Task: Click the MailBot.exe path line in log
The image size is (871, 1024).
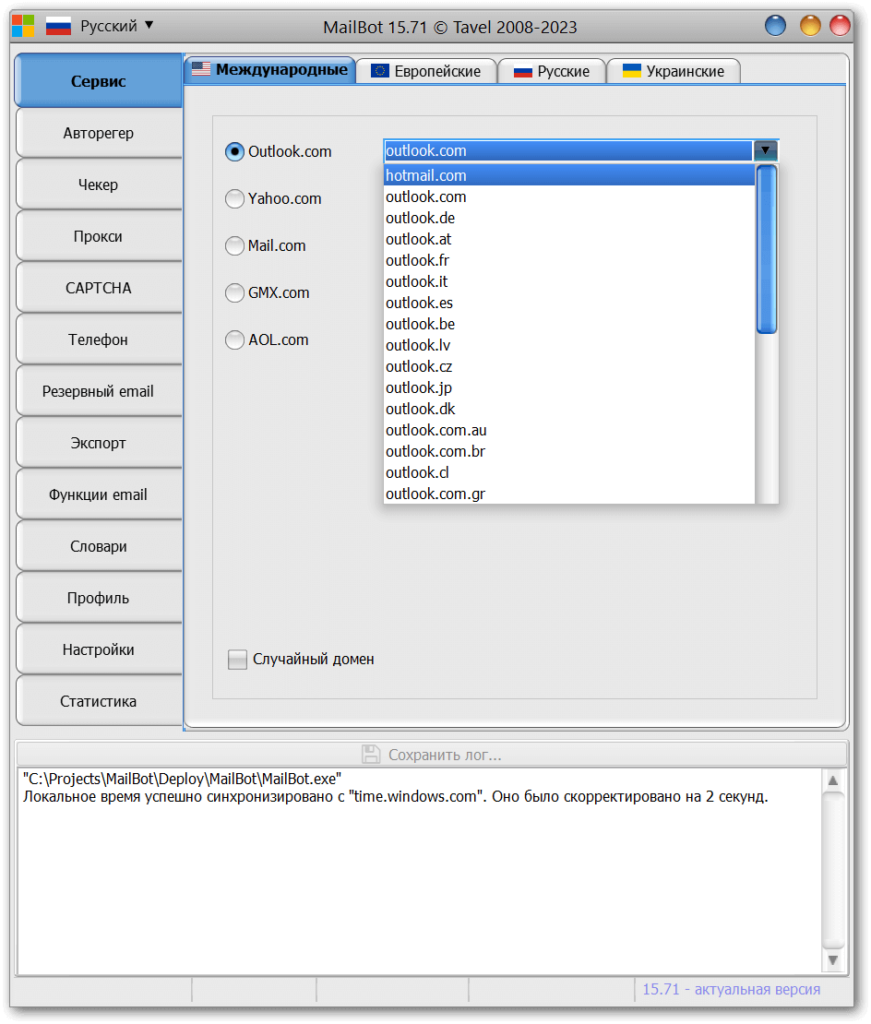Action: (x=182, y=779)
